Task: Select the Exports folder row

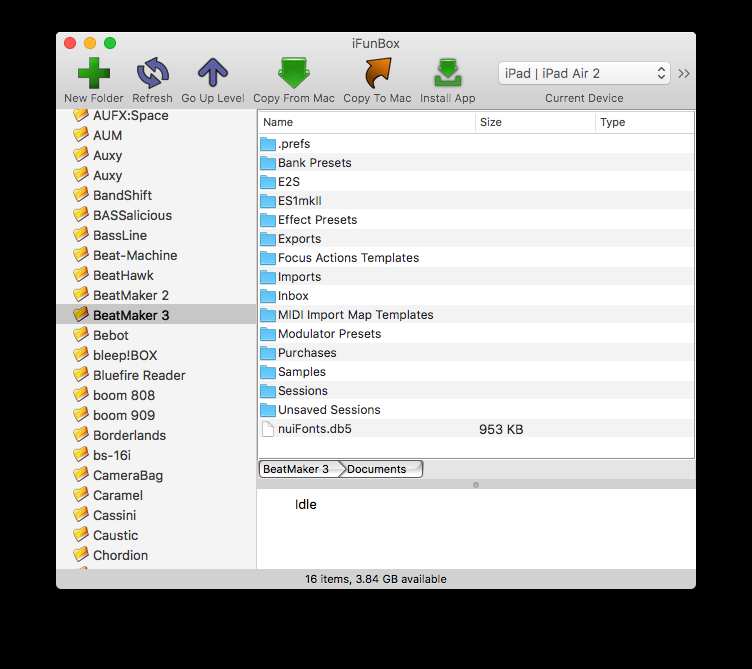Action: coord(476,239)
